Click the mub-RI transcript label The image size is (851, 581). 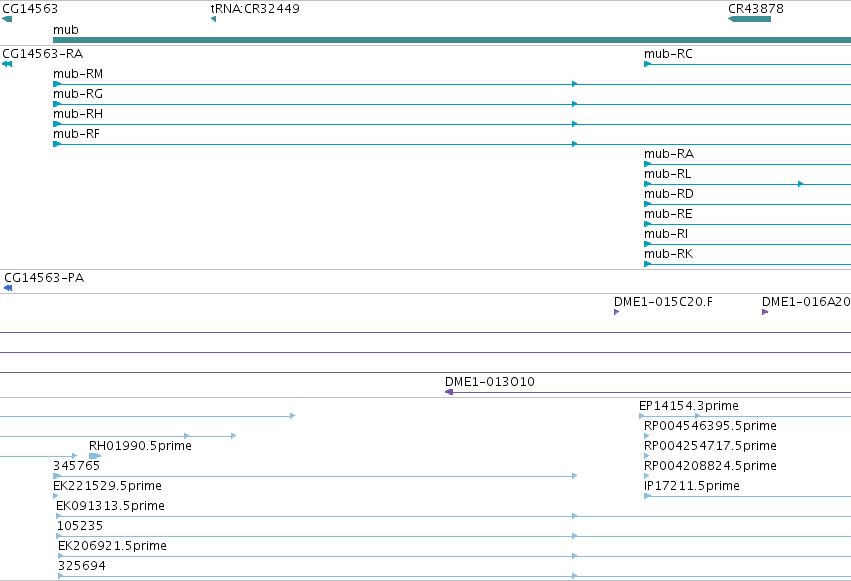[666, 234]
